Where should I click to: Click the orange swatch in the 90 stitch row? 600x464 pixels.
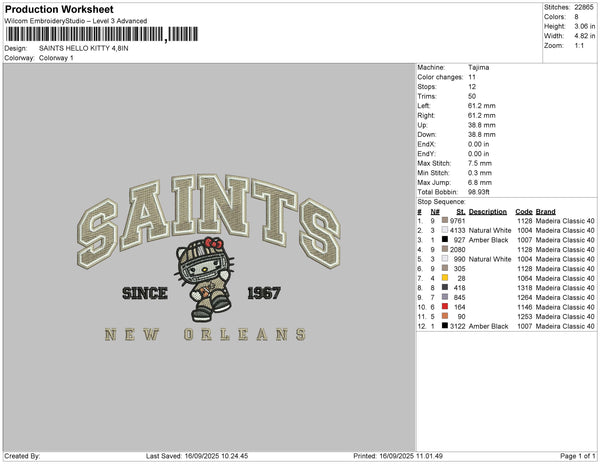(445, 316)
